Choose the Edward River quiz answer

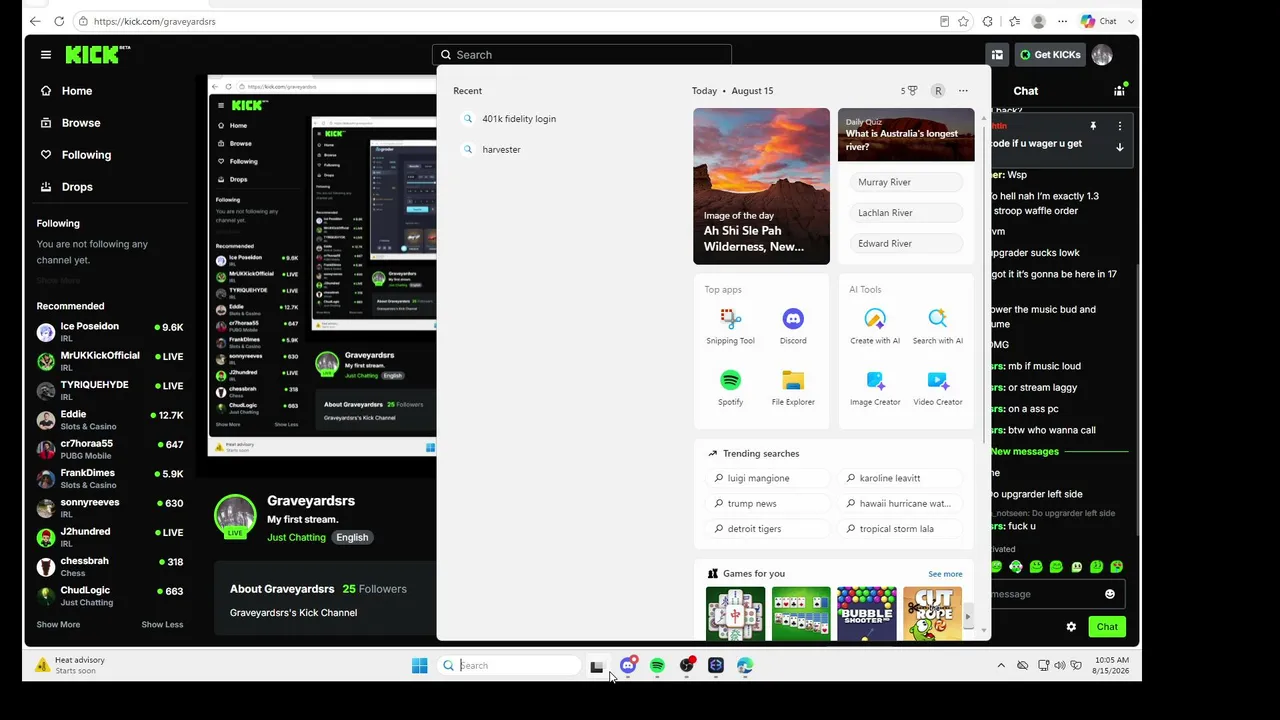coord(906,244)
